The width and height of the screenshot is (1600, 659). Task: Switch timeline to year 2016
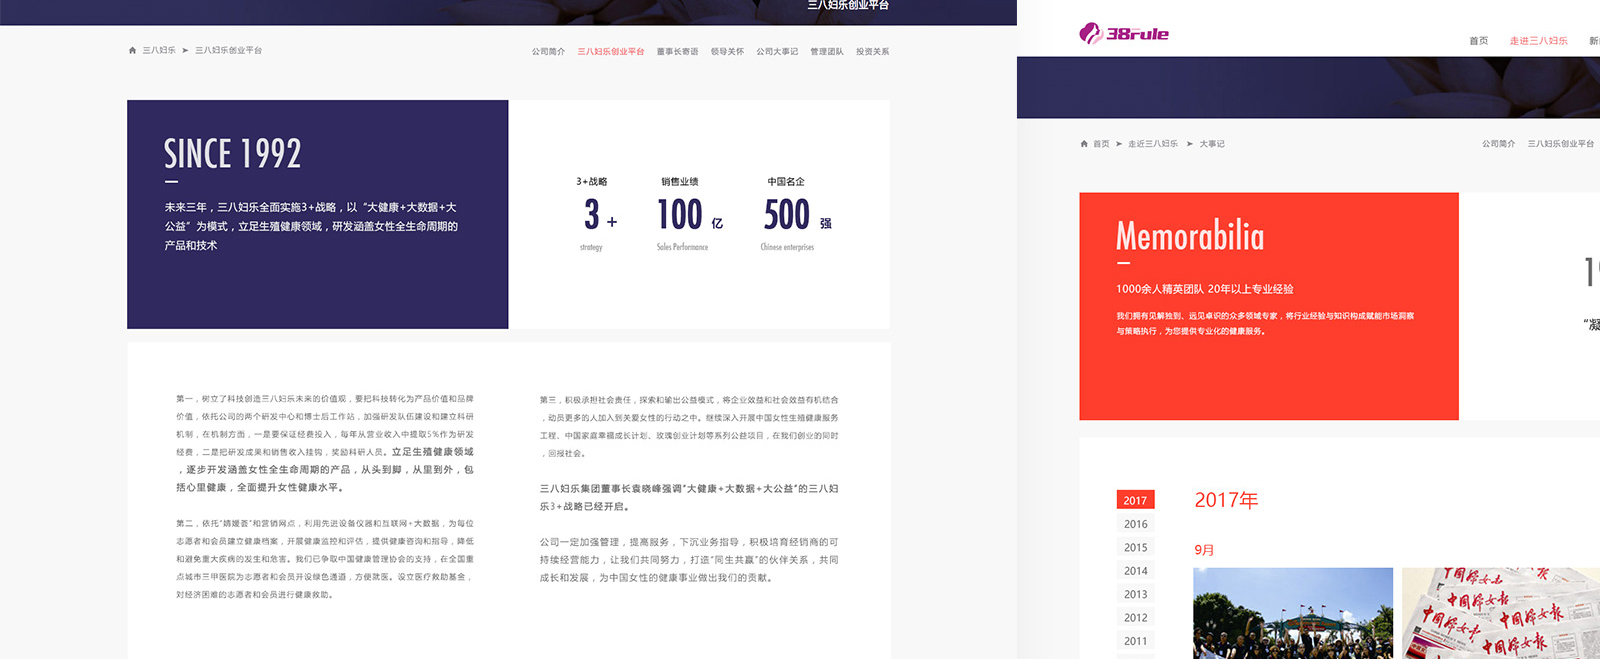1135,524
